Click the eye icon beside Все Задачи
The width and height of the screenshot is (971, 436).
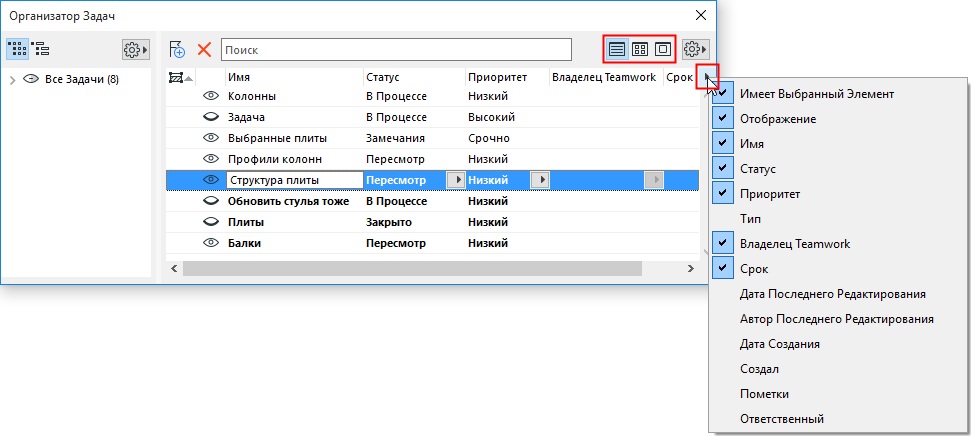31,79
